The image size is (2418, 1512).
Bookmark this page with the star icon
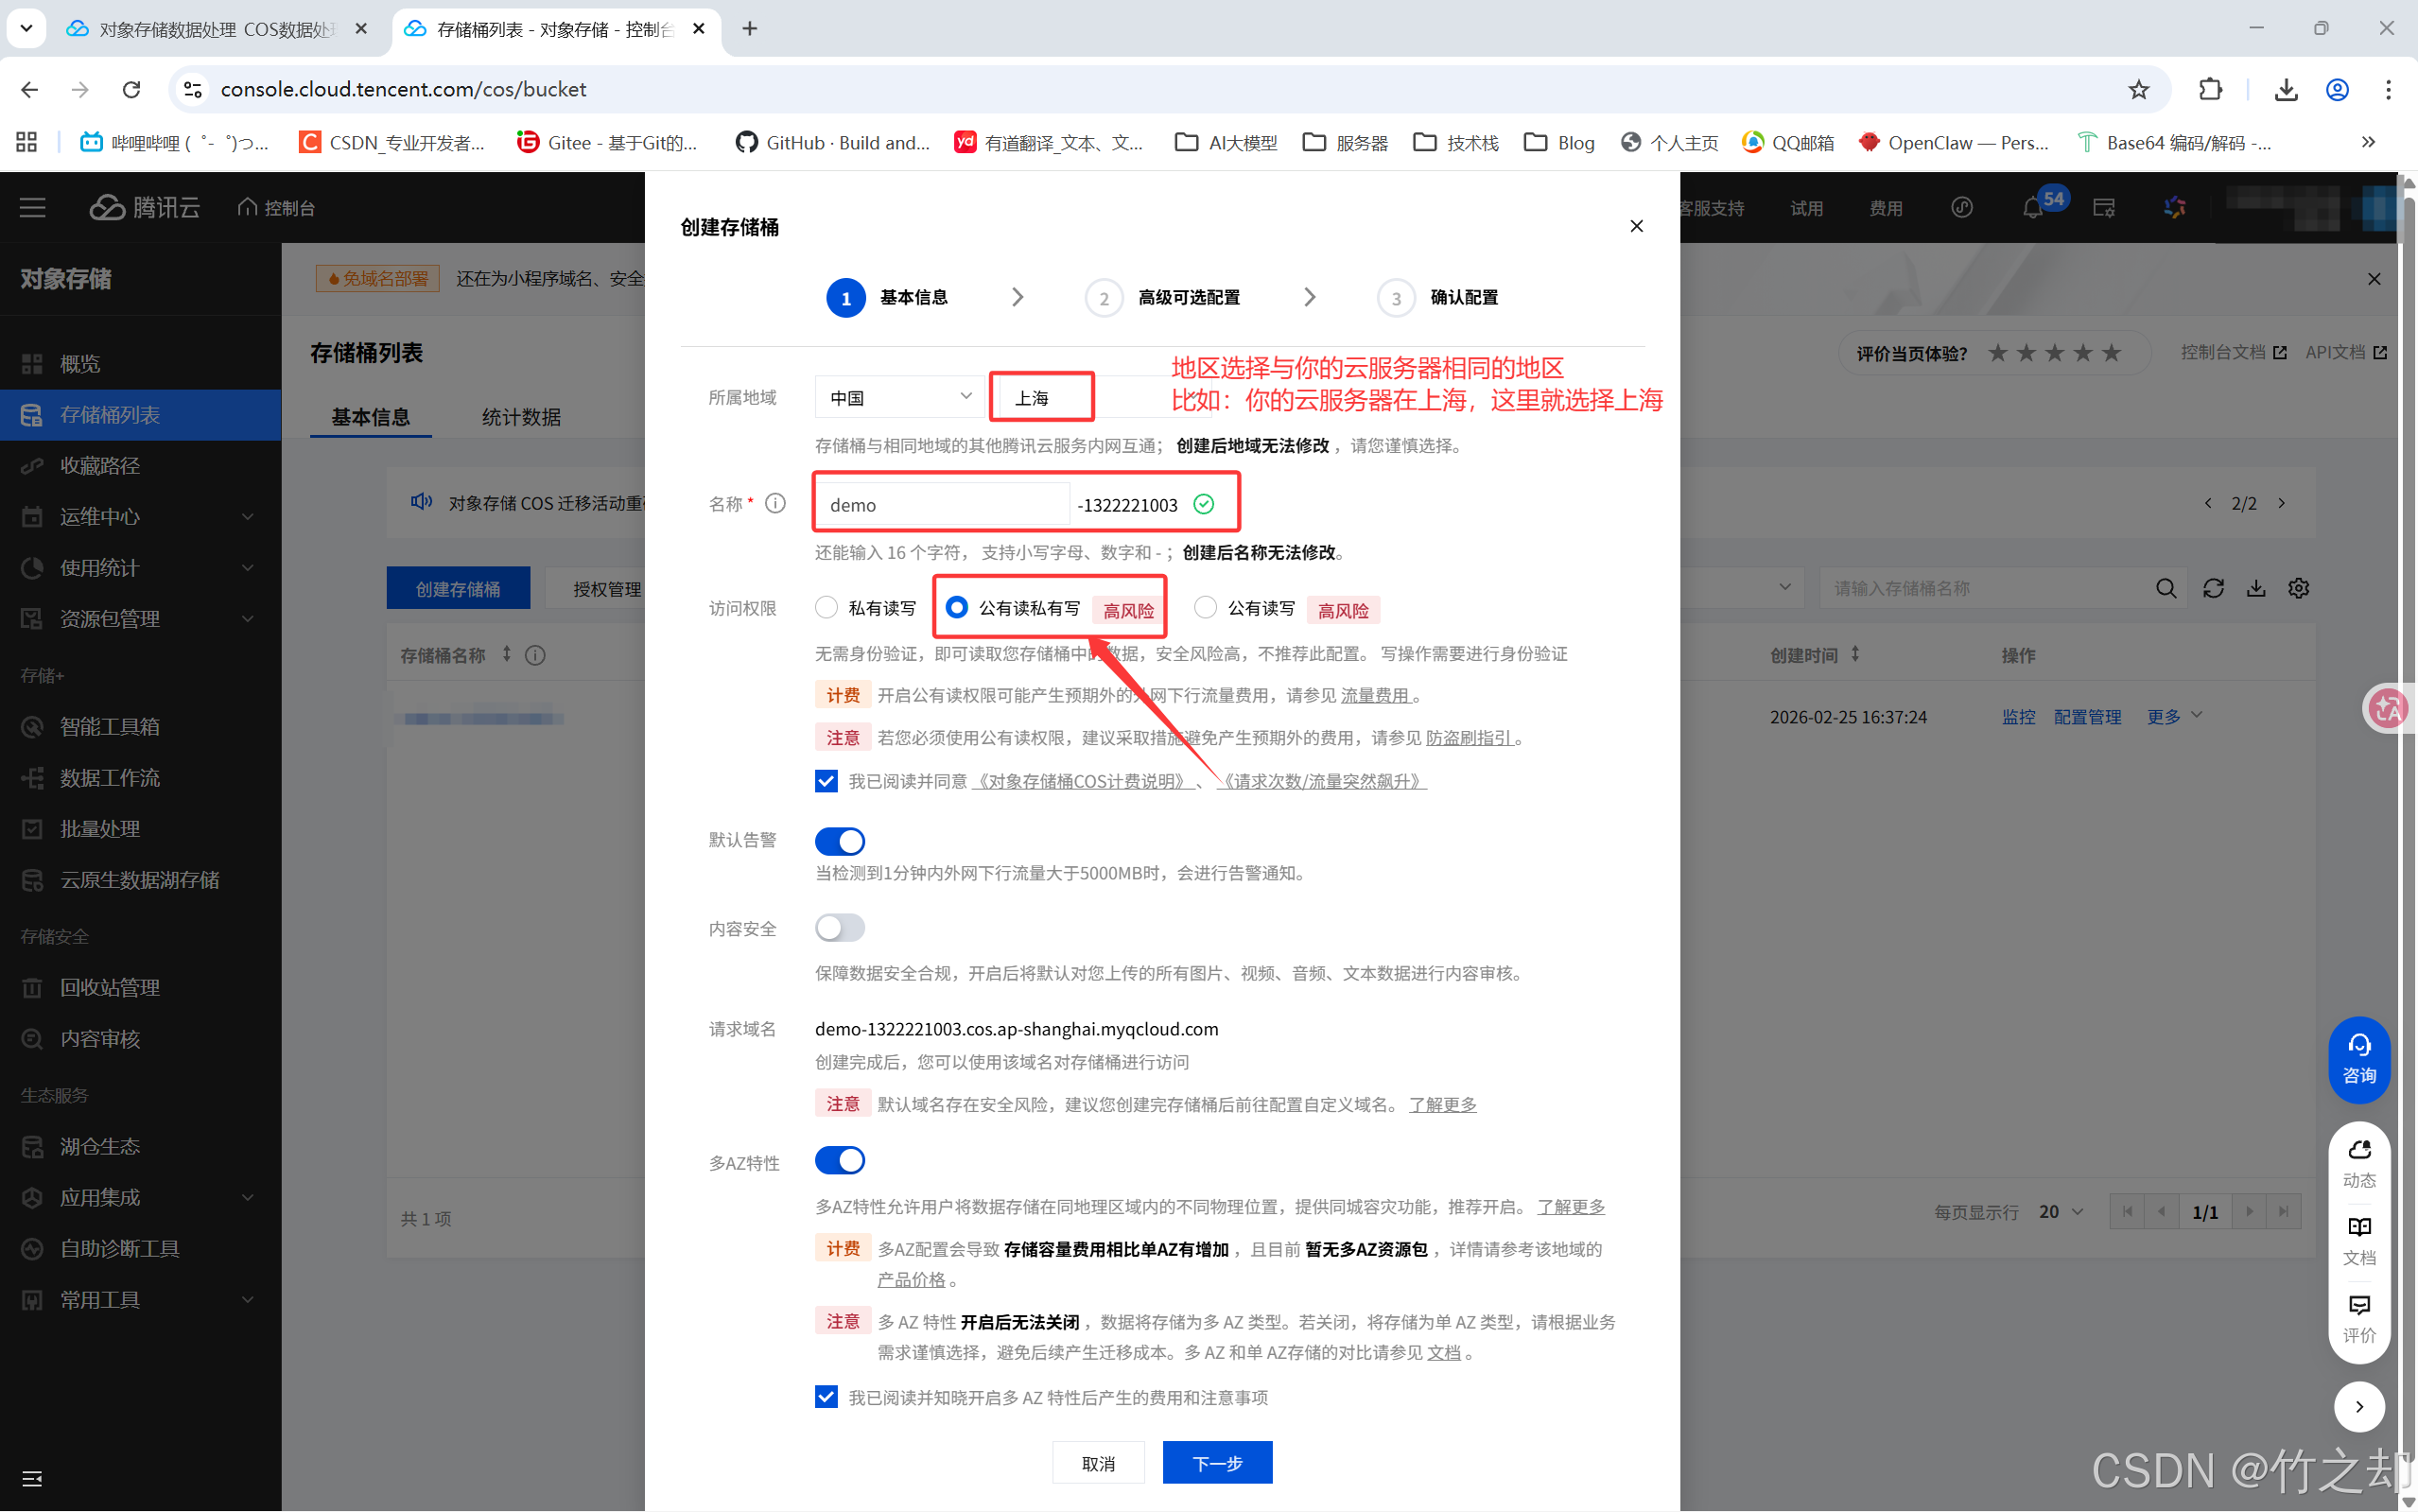[x=2138, y=89]
